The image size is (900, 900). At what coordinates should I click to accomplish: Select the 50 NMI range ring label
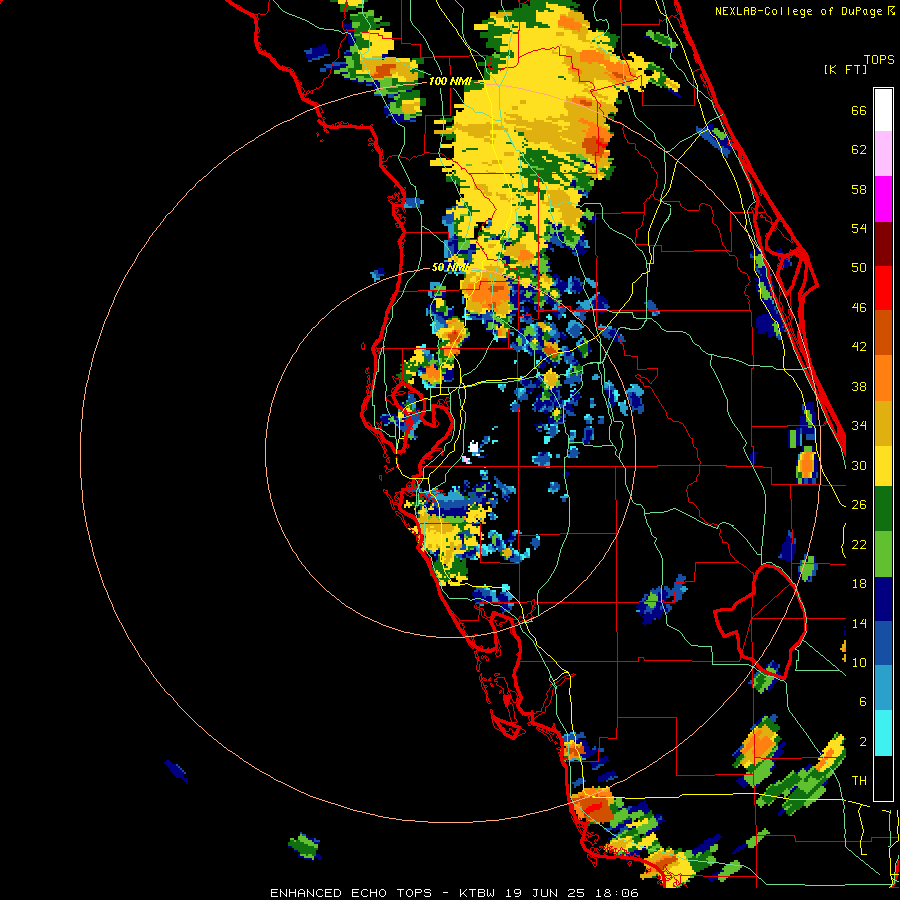(449, 267)
